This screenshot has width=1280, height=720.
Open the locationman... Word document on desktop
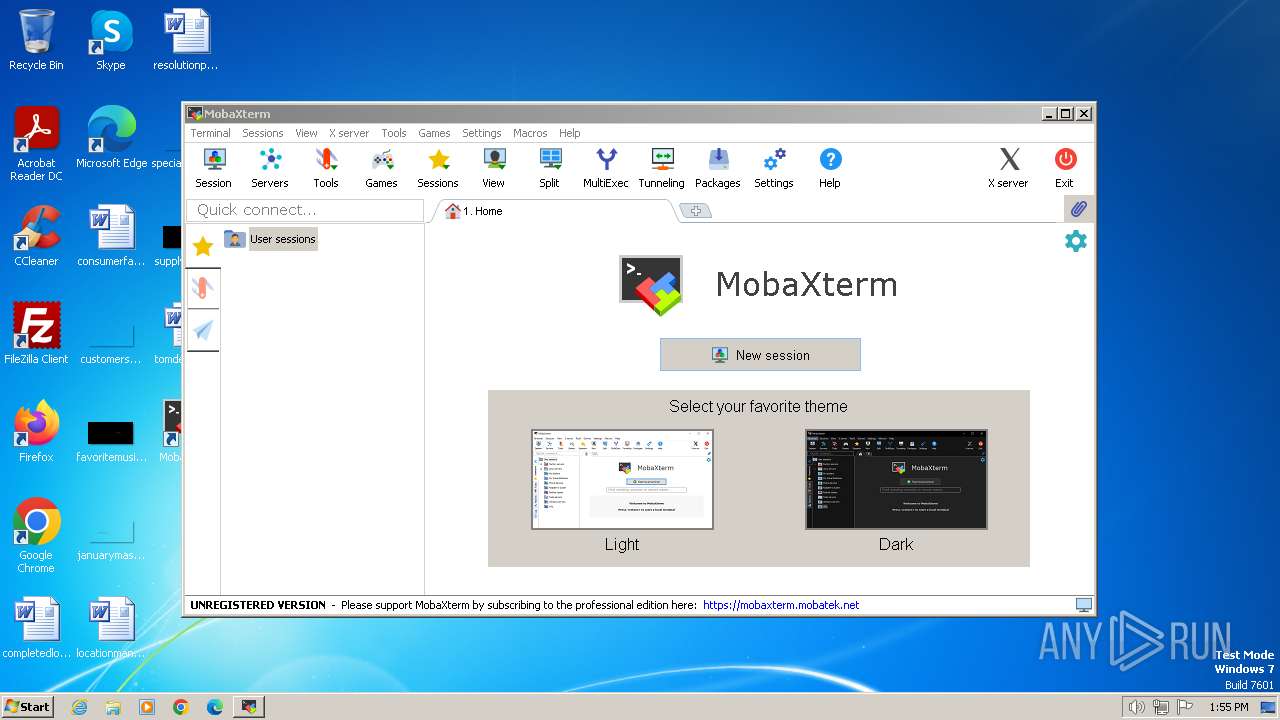(110, 628)
